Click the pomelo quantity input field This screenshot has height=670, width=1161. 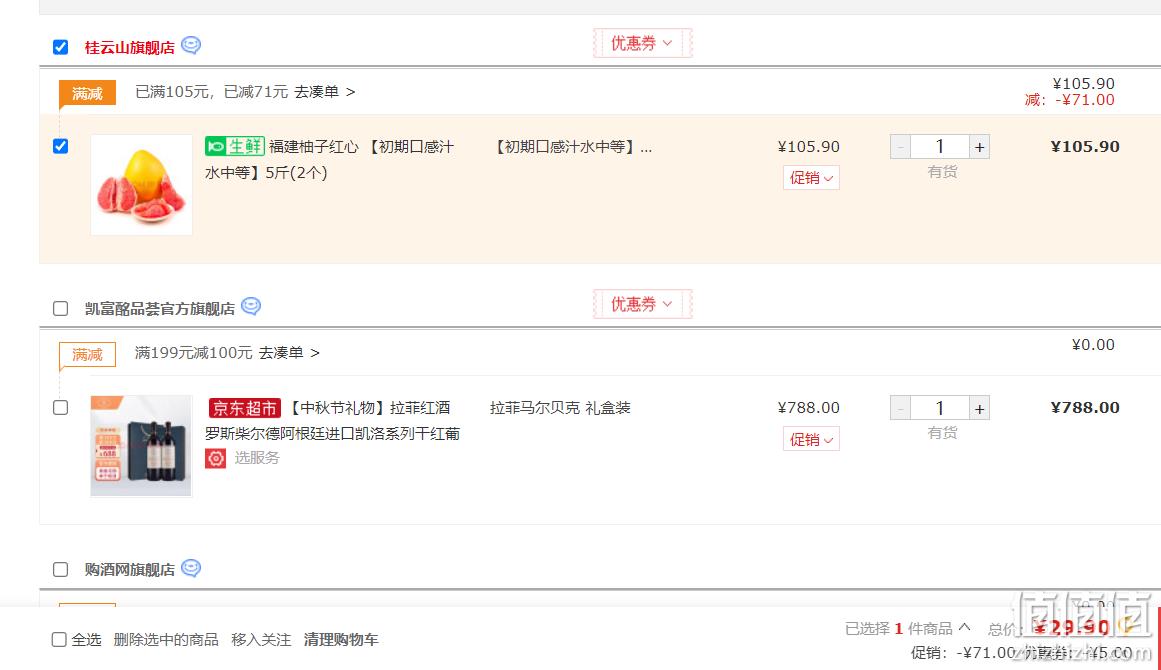click(x=940, y=147)
